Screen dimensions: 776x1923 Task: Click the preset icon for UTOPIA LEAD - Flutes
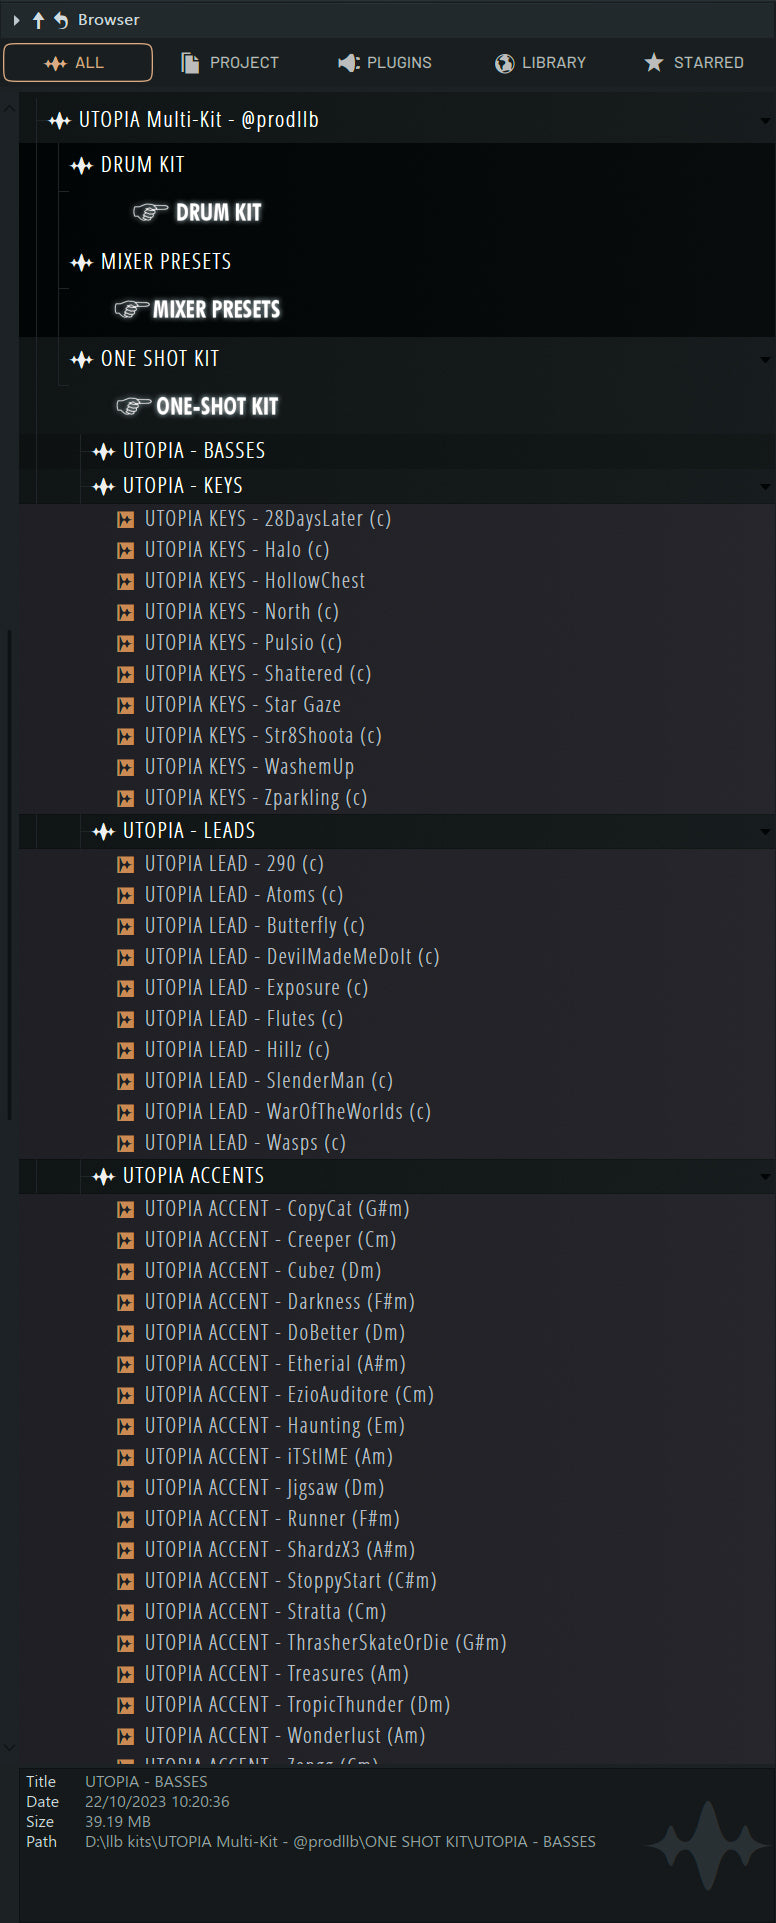coord(126,1020)
